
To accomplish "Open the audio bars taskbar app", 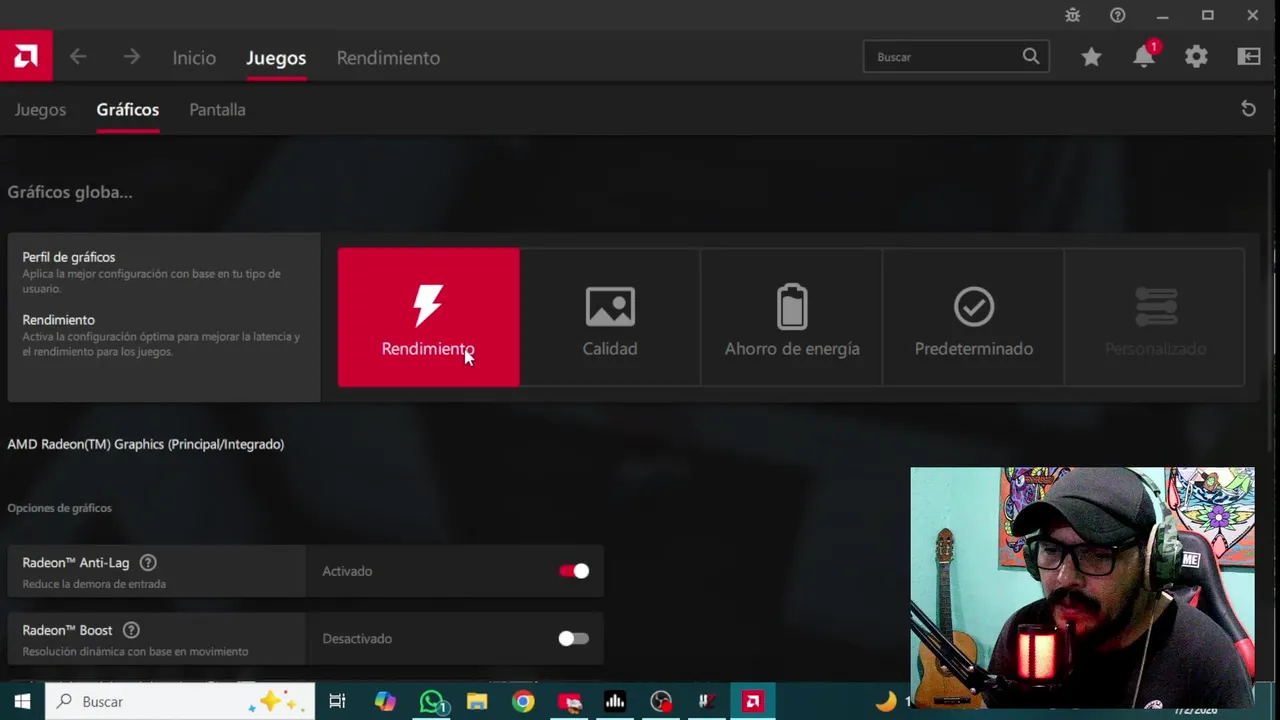I will click(615, 701).
